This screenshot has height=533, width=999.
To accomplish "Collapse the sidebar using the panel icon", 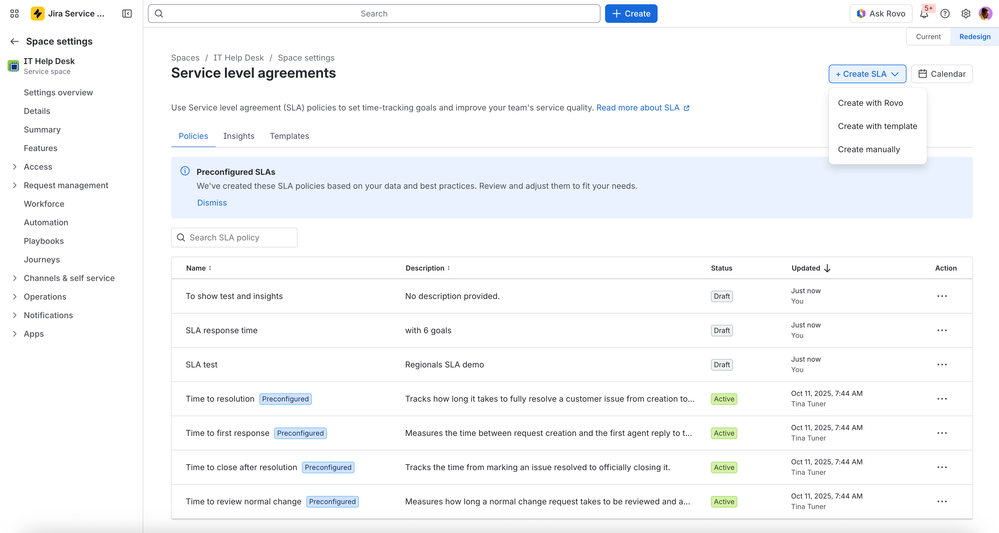I will coord(127,13).
